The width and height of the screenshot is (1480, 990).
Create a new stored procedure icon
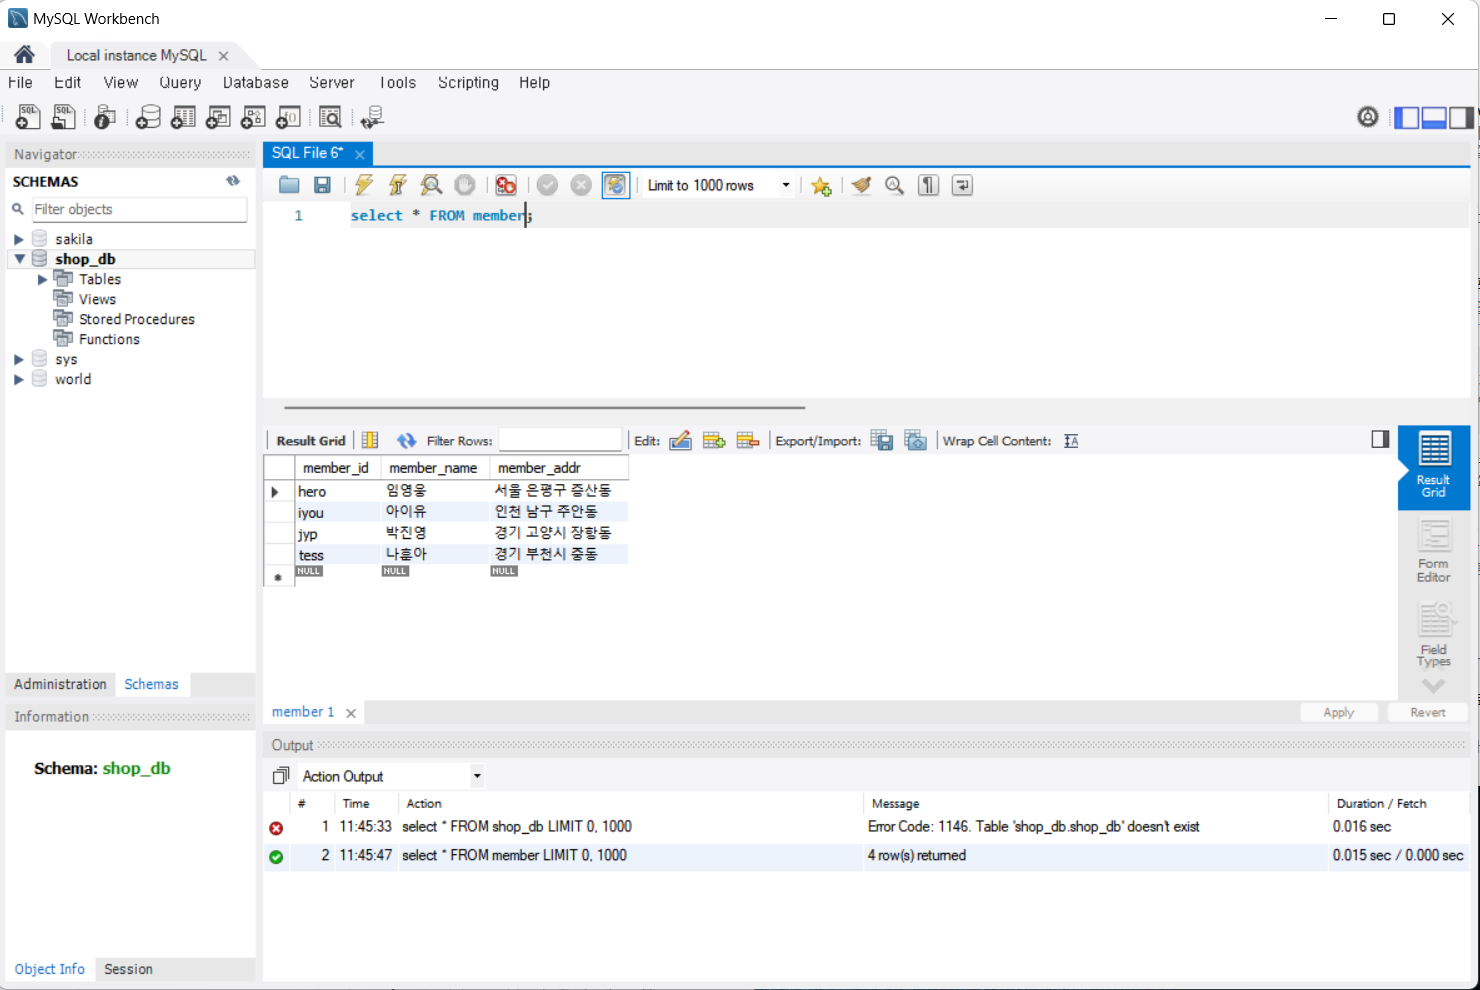(x=253, y=117)
